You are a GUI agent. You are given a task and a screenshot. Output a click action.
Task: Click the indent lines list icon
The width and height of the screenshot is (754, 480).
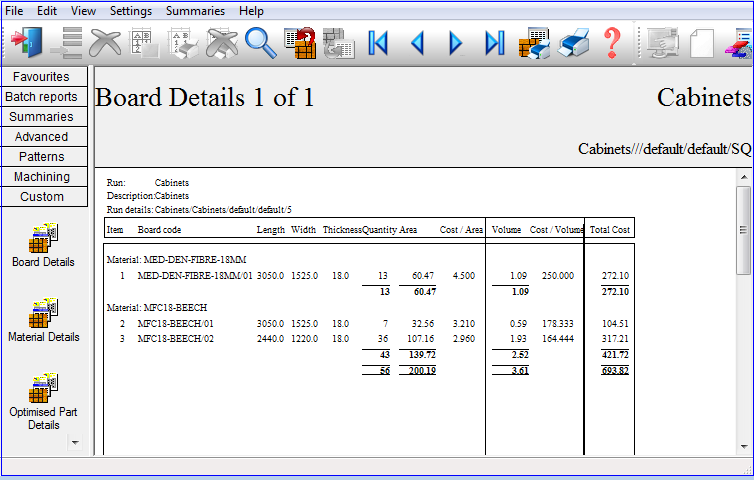tap(66, 43)
